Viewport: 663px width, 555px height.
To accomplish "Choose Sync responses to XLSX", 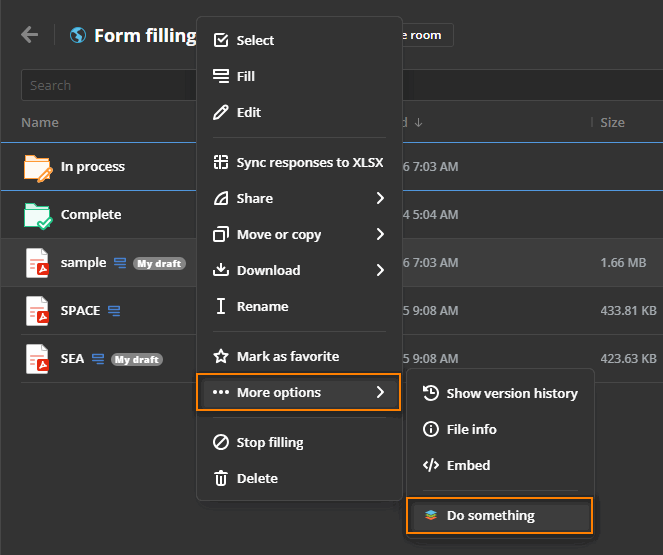I will 299,162.
